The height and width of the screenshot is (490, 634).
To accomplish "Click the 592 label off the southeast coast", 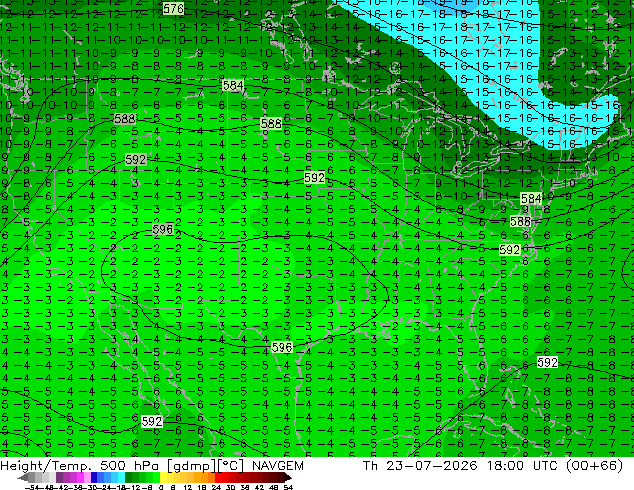I will (x=547, y=362).
